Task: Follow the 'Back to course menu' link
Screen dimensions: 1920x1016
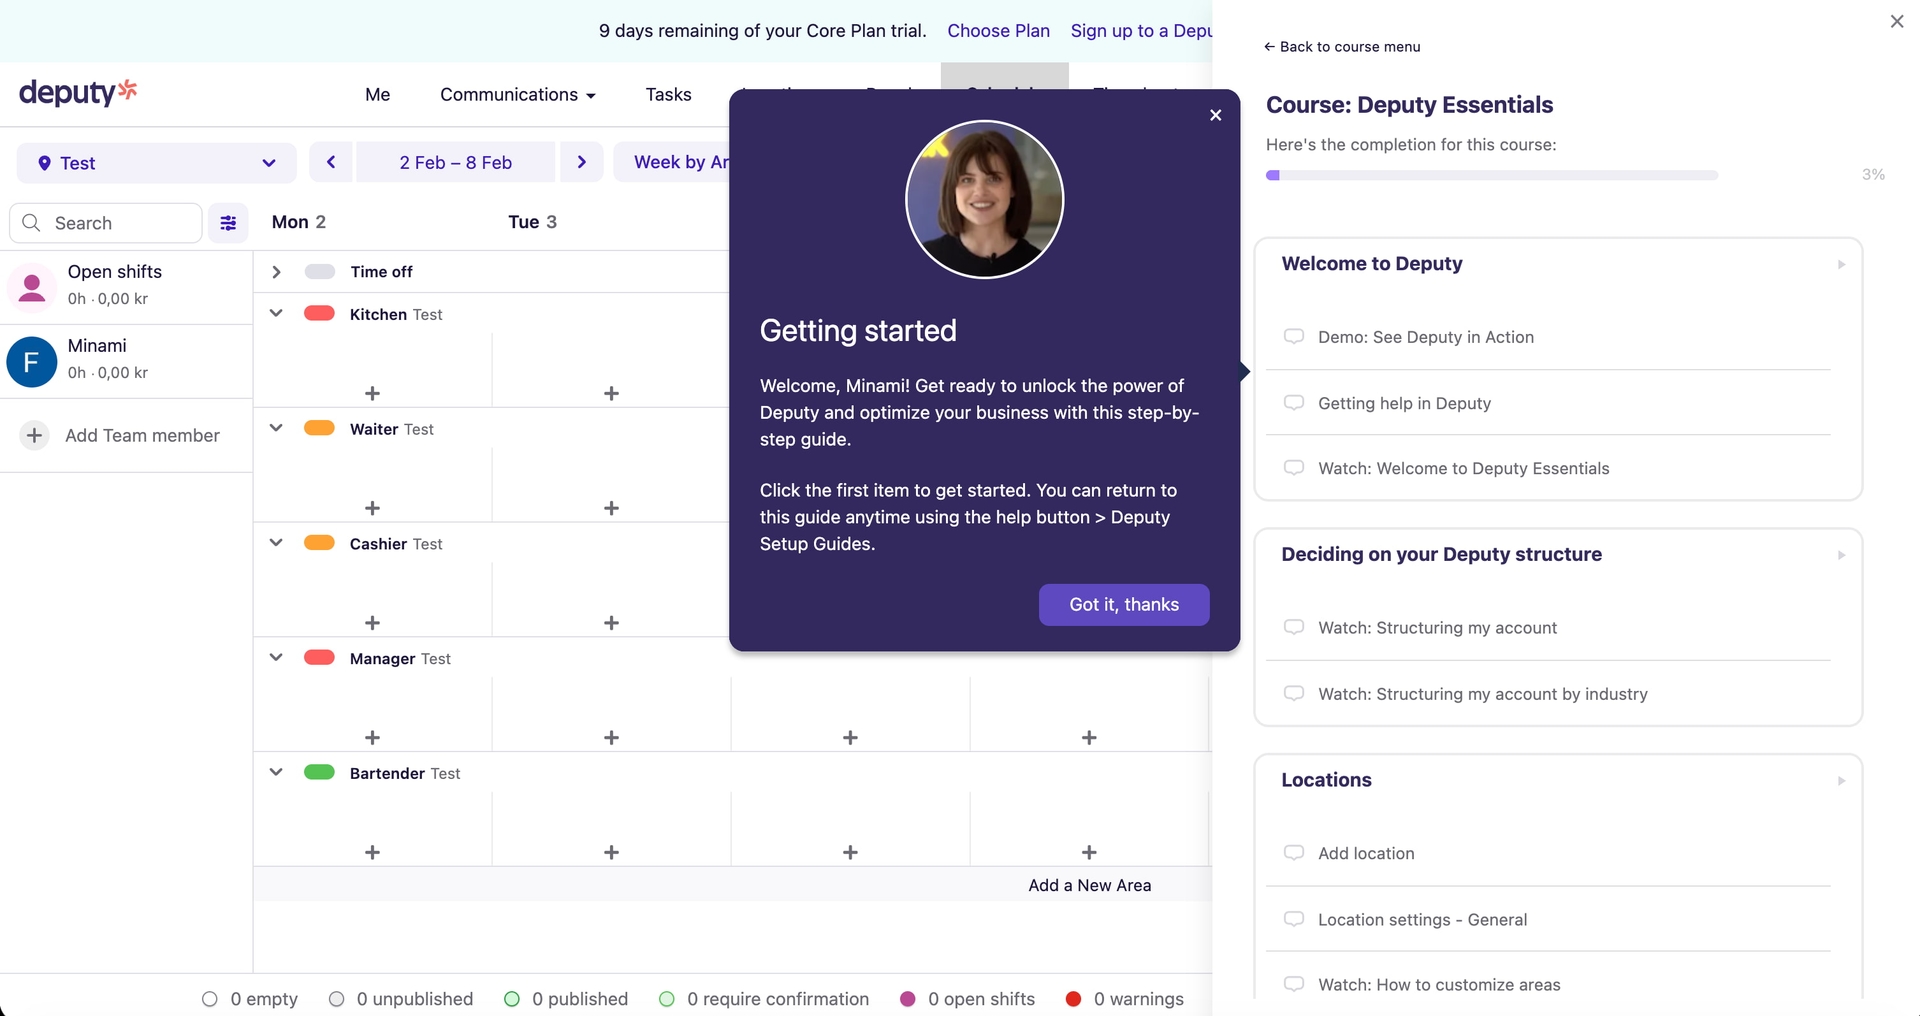Action: point(1341,46)
